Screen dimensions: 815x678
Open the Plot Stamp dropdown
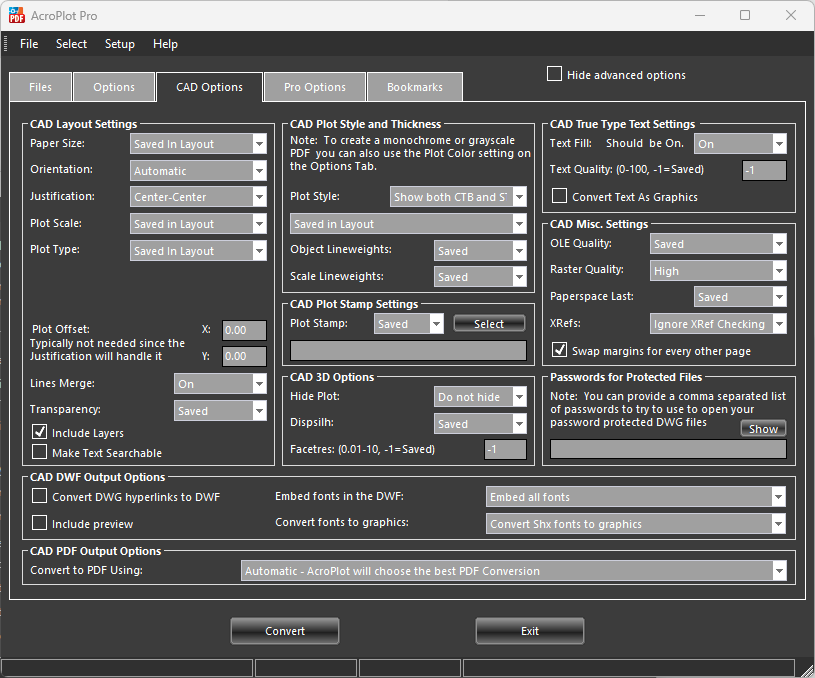(x=409, y=324)
